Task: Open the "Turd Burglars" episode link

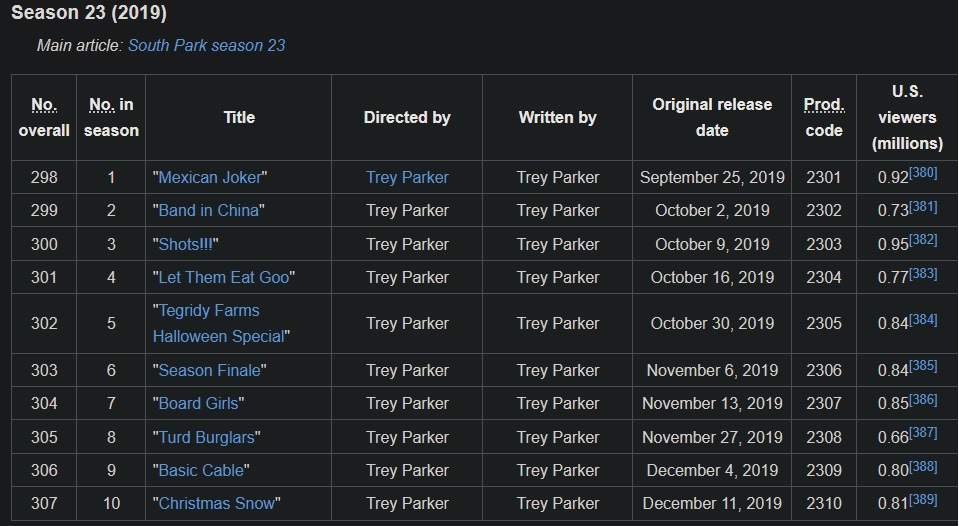Action: coord(207,437)
